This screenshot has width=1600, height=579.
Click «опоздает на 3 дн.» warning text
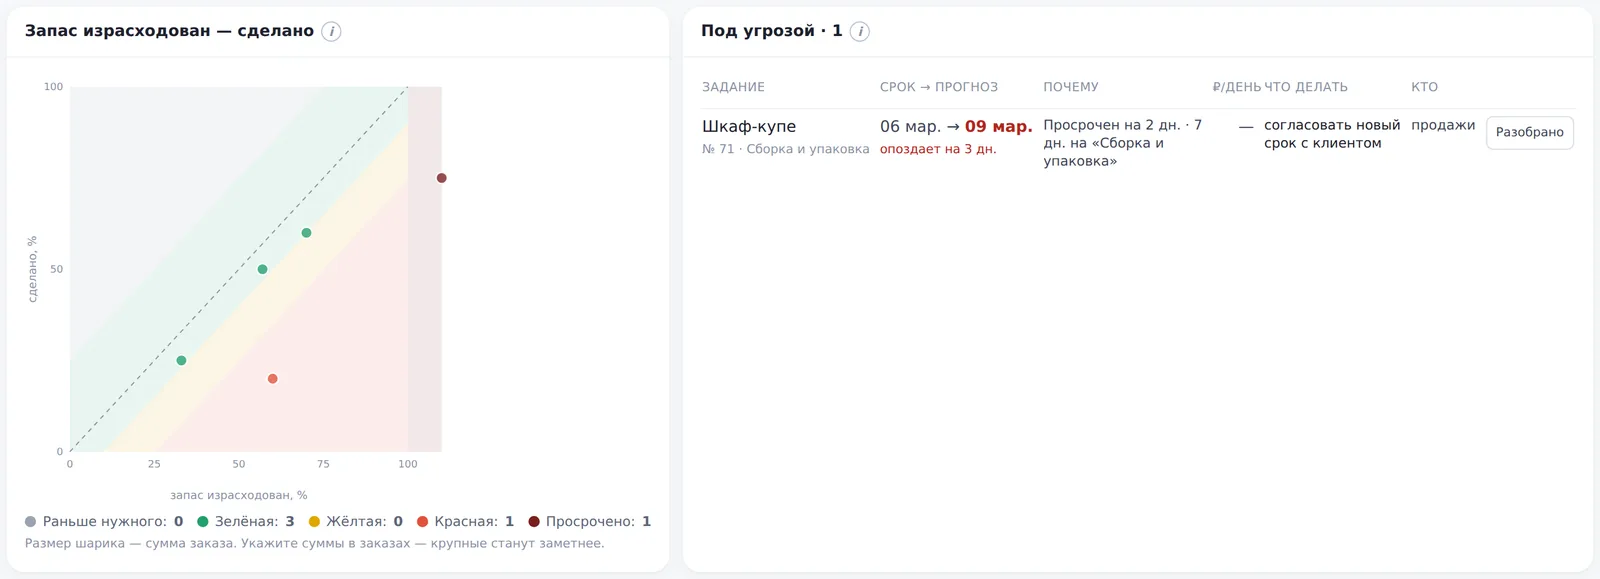click(x=938, y=149)
